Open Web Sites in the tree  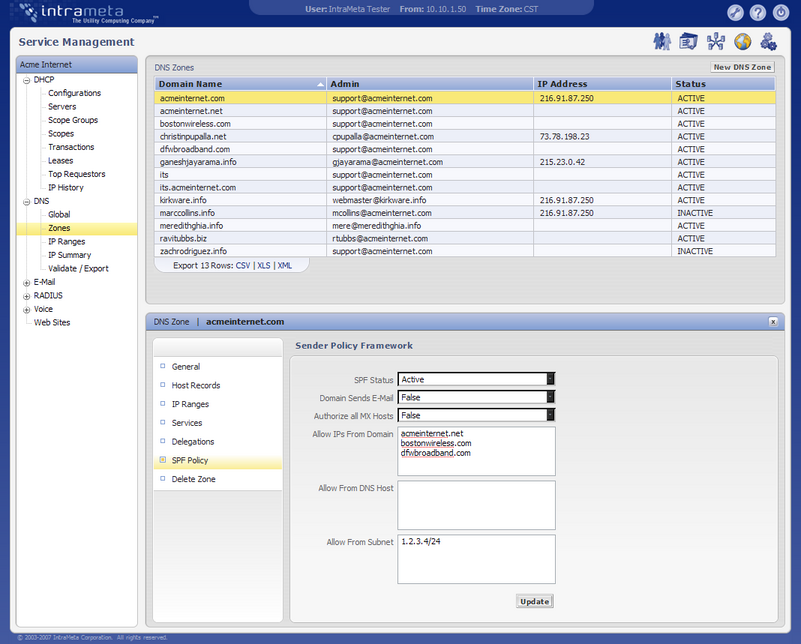(x=52, y=323)
